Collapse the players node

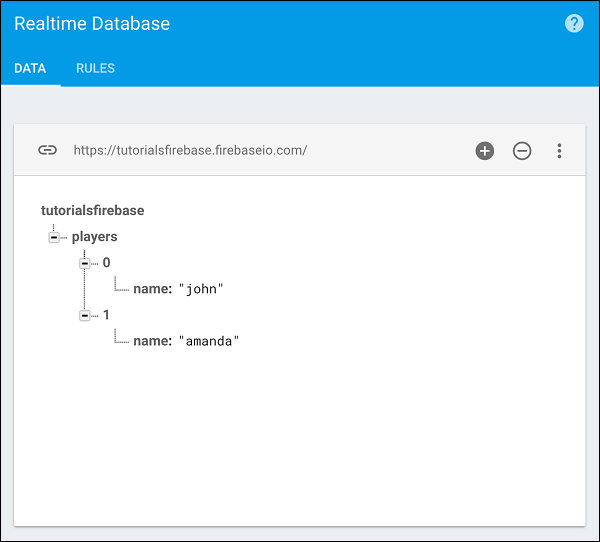pos(54,237)
